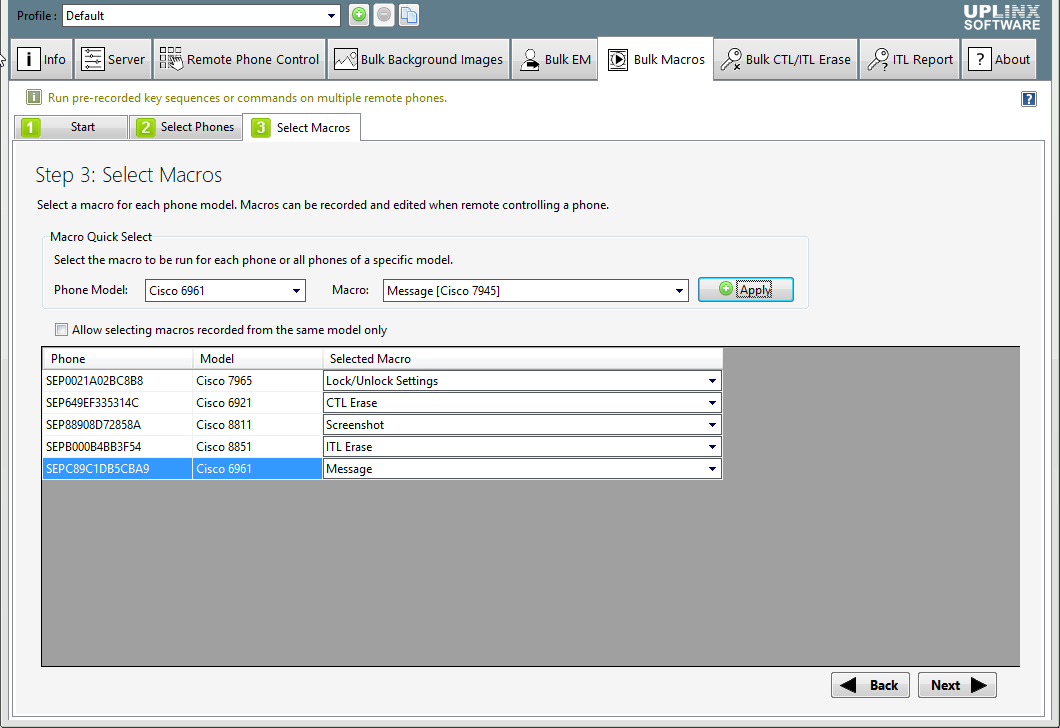Switch to Remote Phone Control tab

(x=239, y=59)
